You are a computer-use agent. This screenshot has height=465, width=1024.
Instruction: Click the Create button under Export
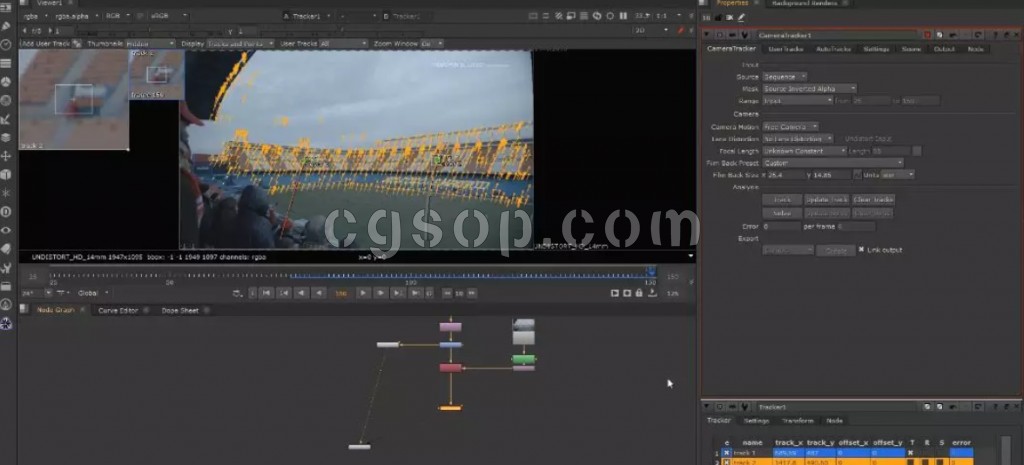pos(836,250)
